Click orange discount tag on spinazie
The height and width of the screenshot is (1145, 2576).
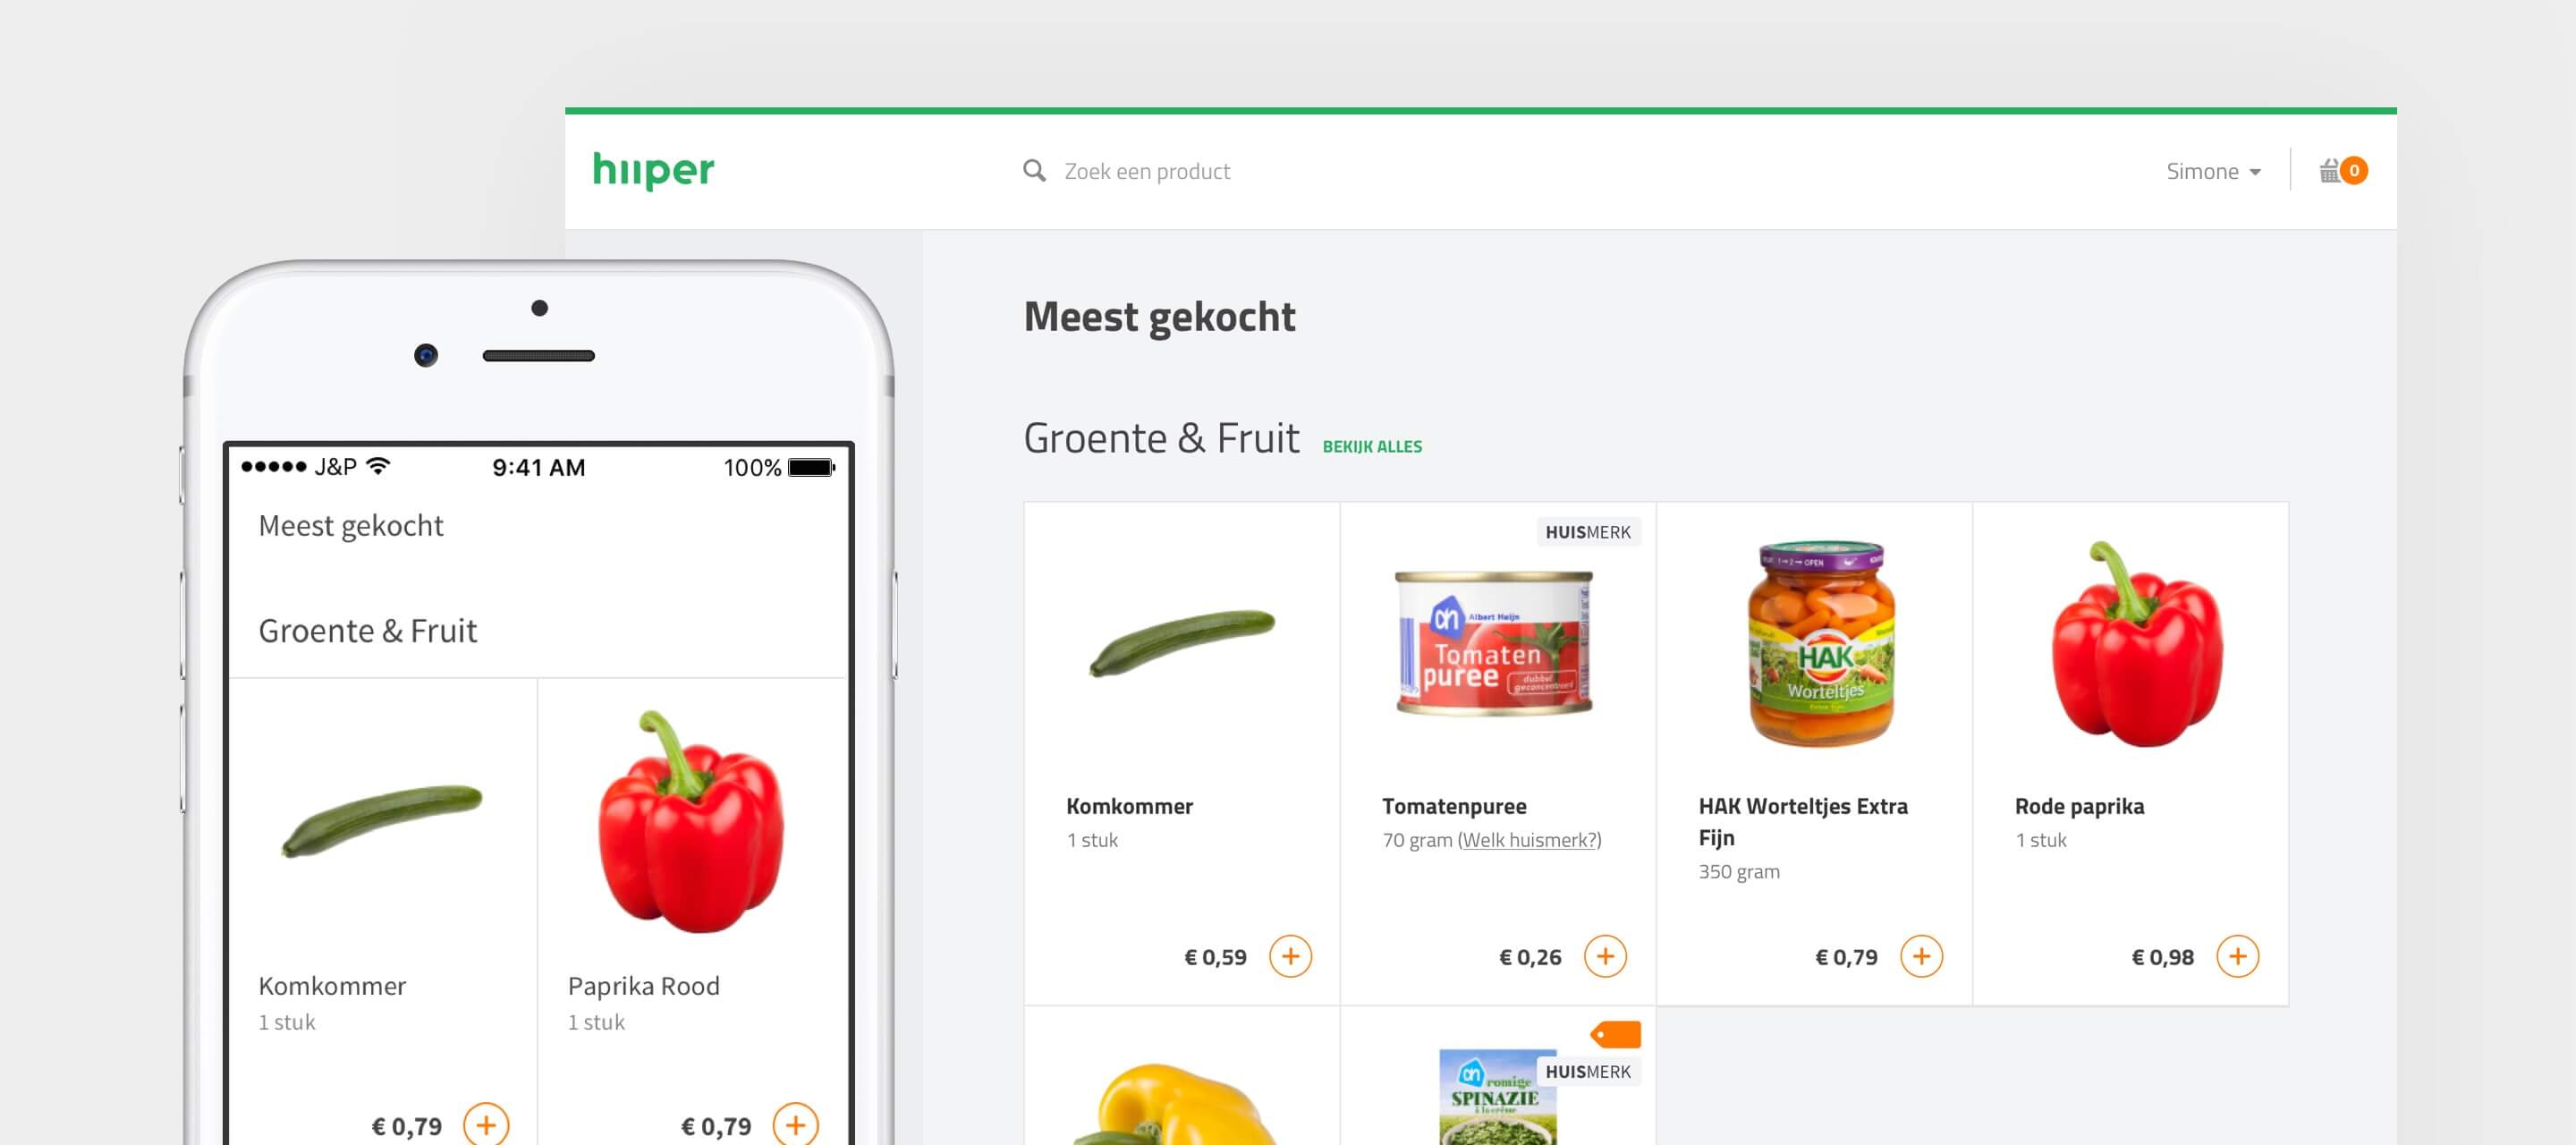click(1615, 1034)
